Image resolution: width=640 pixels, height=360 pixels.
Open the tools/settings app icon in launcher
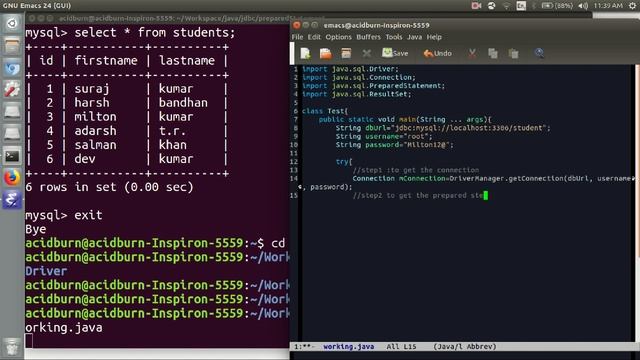[x=12, y=90]
